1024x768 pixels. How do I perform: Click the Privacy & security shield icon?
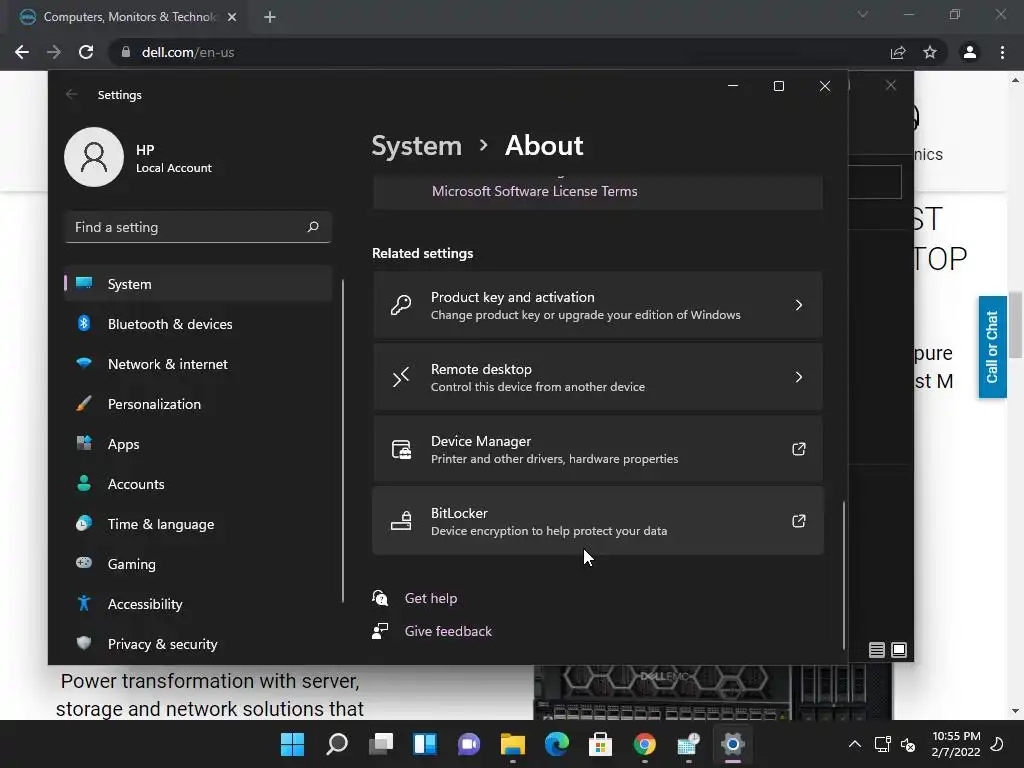point(84,643)
